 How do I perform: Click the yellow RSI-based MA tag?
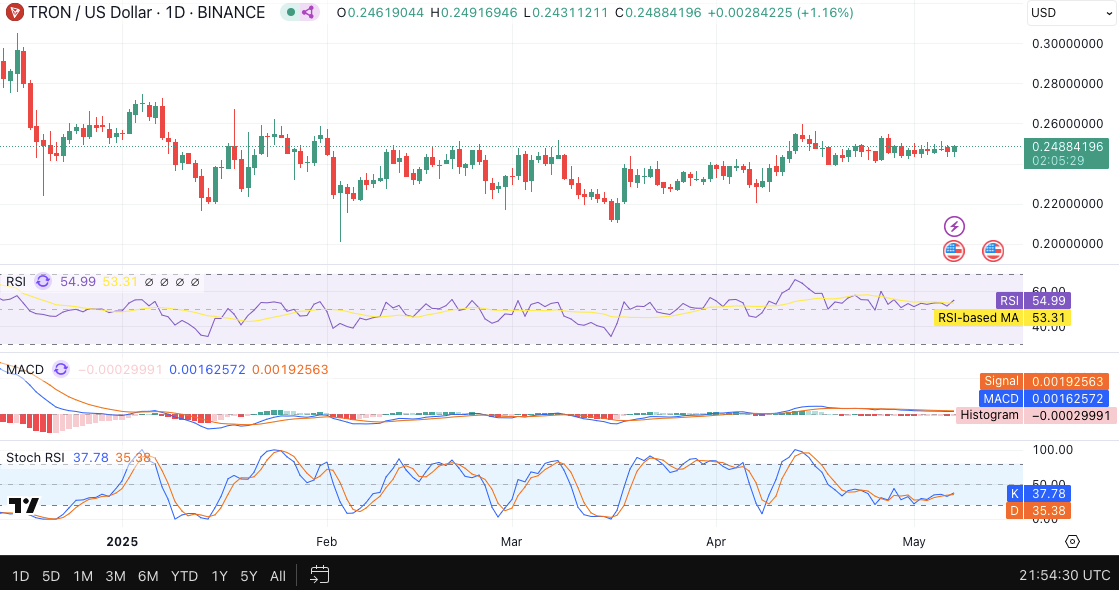(1003, 317)
